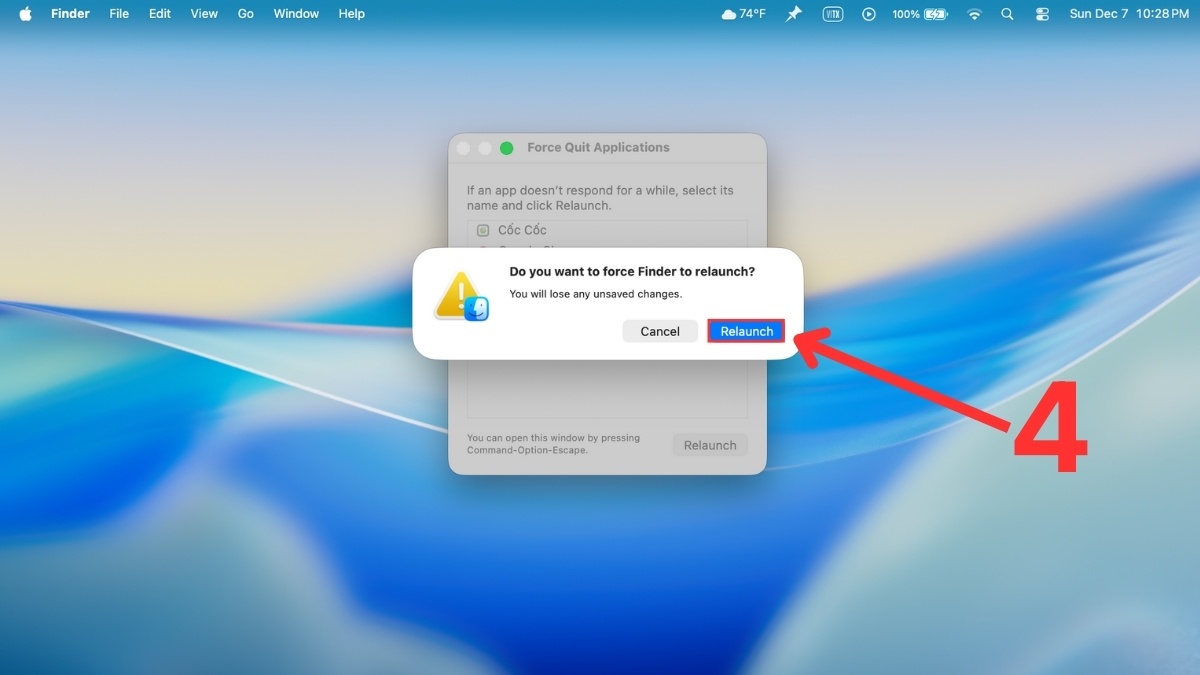This screenshot has width=1200, height=675.
Task: Click dimmed Relaunch button in Force Quit window
Action: pyautogui.click(x=710, y=446)
